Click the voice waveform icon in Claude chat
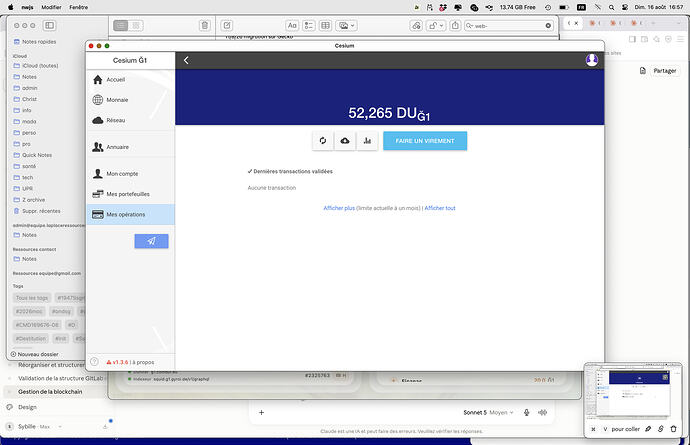Screen dimensions: 690x445 [x=543, y=412]
